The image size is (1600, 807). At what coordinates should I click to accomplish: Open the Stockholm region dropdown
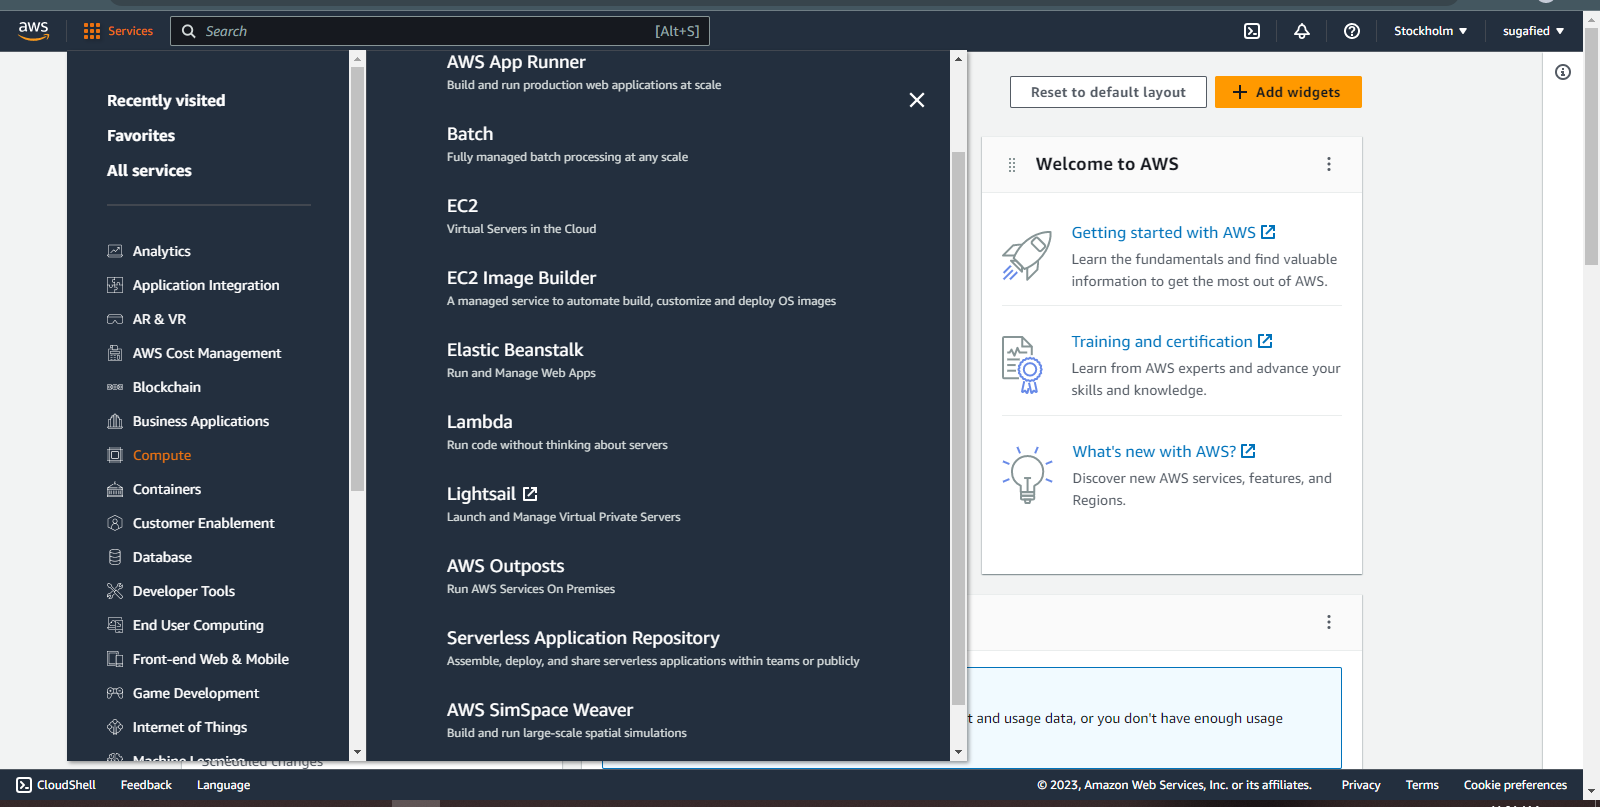(x=1431, y=31)
